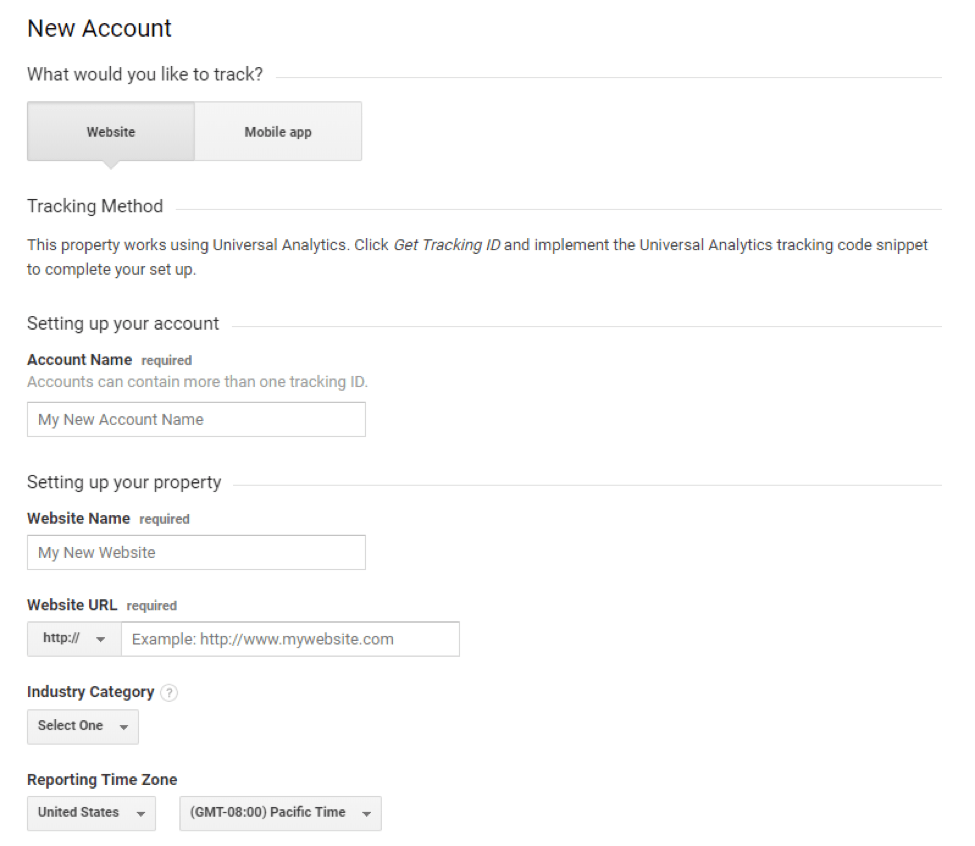Switch to the Mobile app tab
The height and width of the screenshot is (846, 975).
[278, 131]
